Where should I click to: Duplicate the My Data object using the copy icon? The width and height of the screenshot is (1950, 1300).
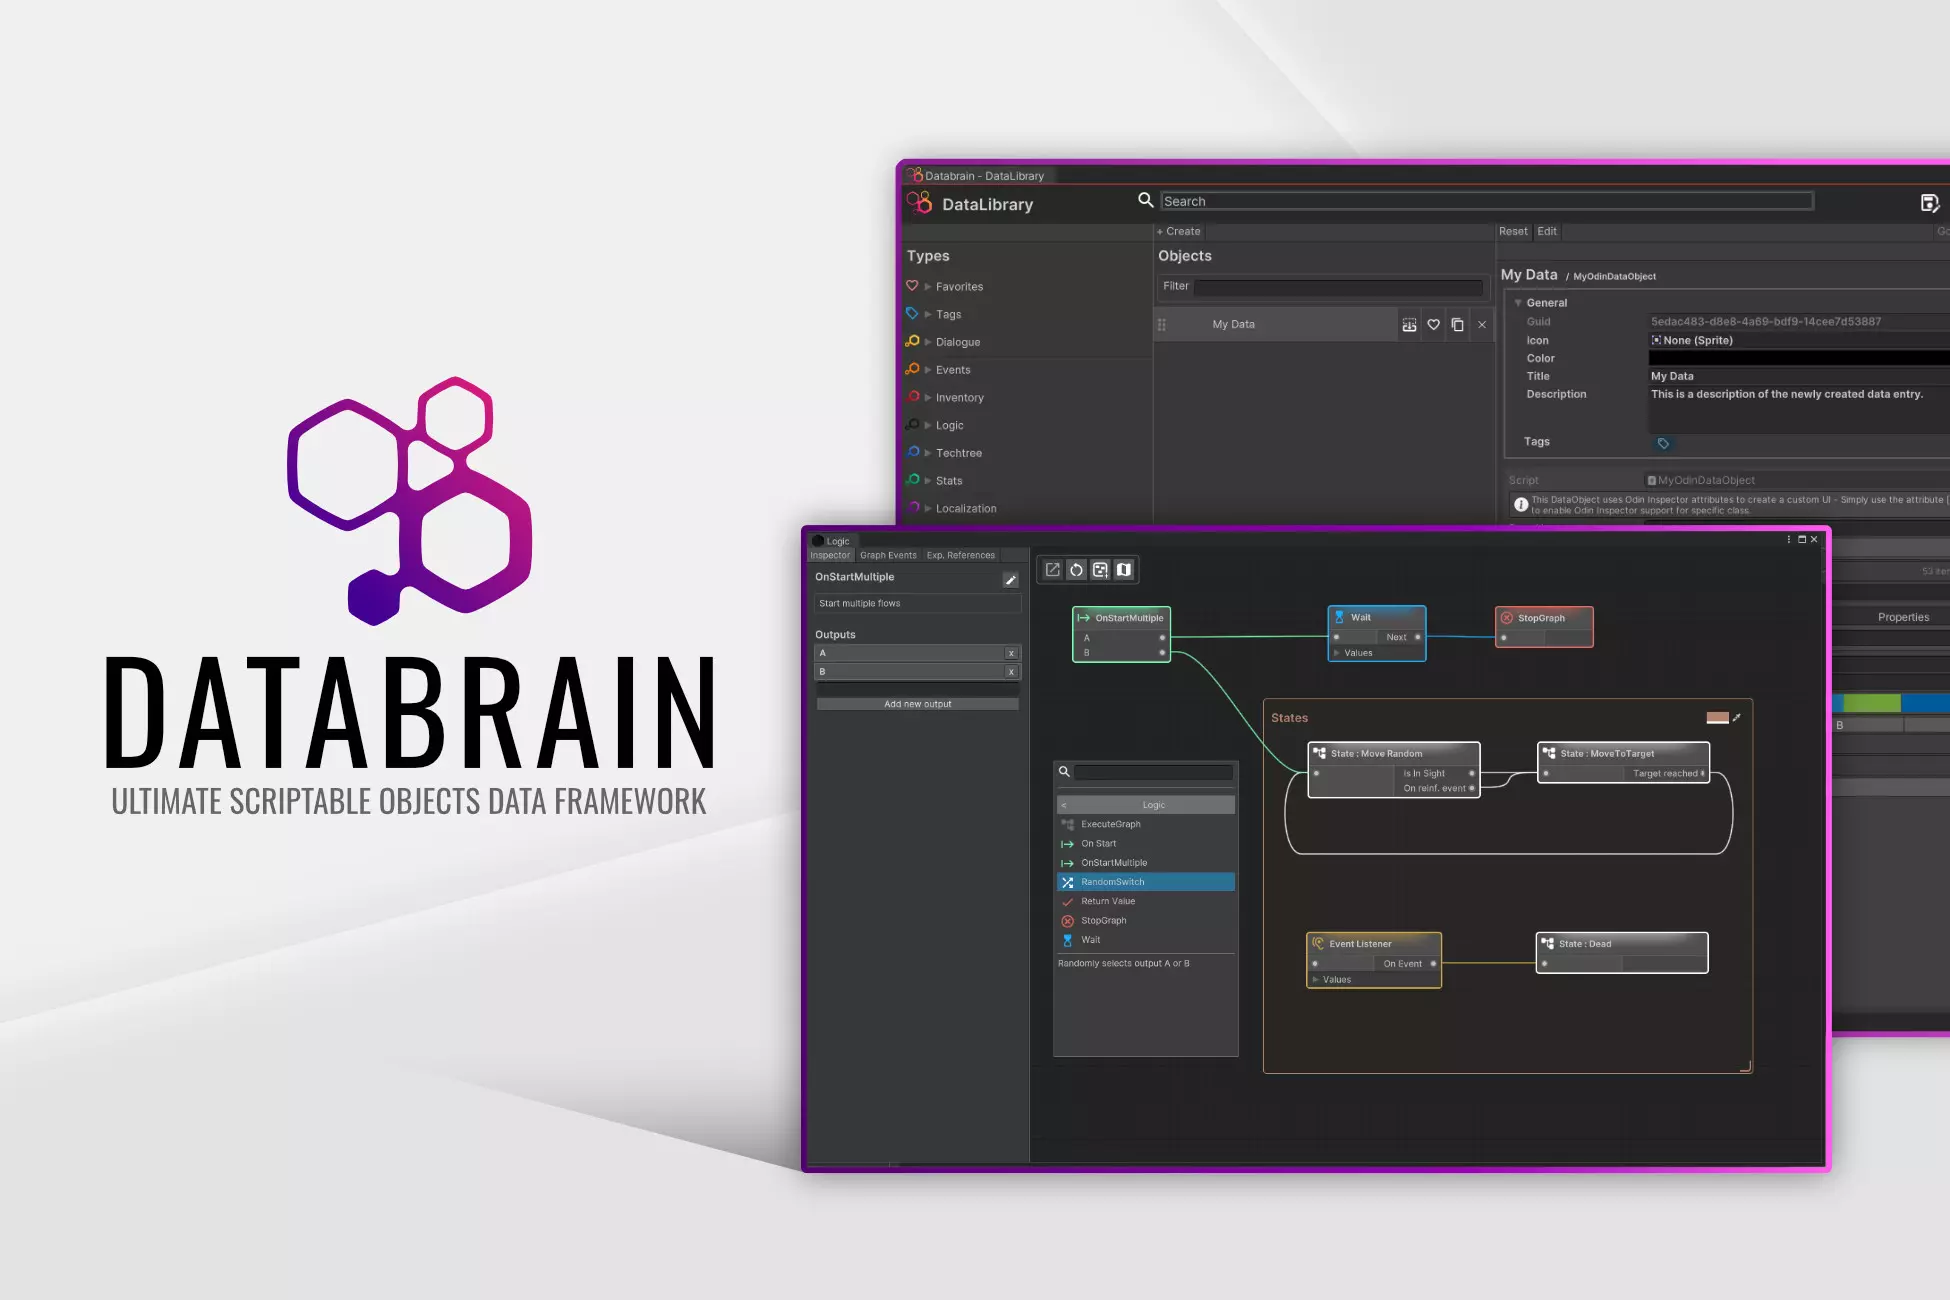click(x=1457, y=324)
